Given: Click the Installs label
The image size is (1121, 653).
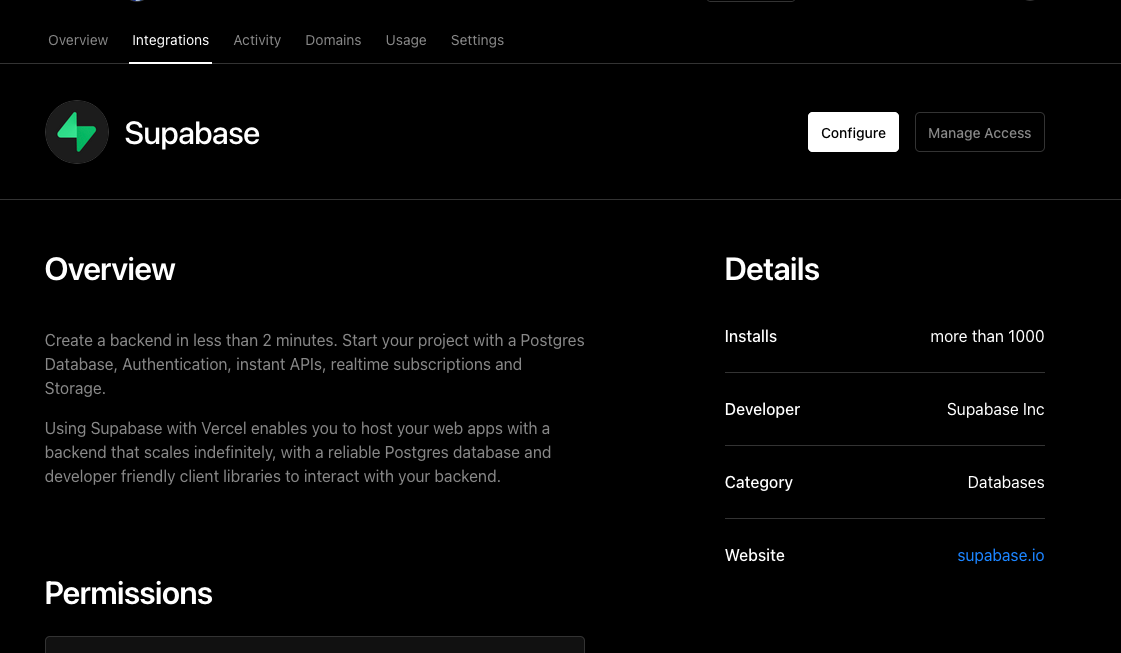Looking at the screenshot, I should pyautogui.click(x=750, y=336).
